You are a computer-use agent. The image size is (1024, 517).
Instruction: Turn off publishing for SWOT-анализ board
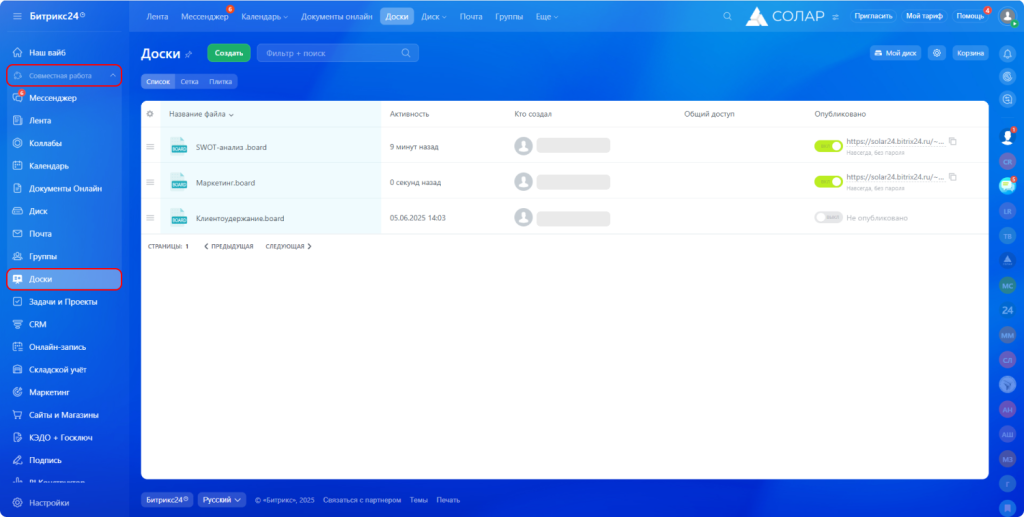[828, 146]
